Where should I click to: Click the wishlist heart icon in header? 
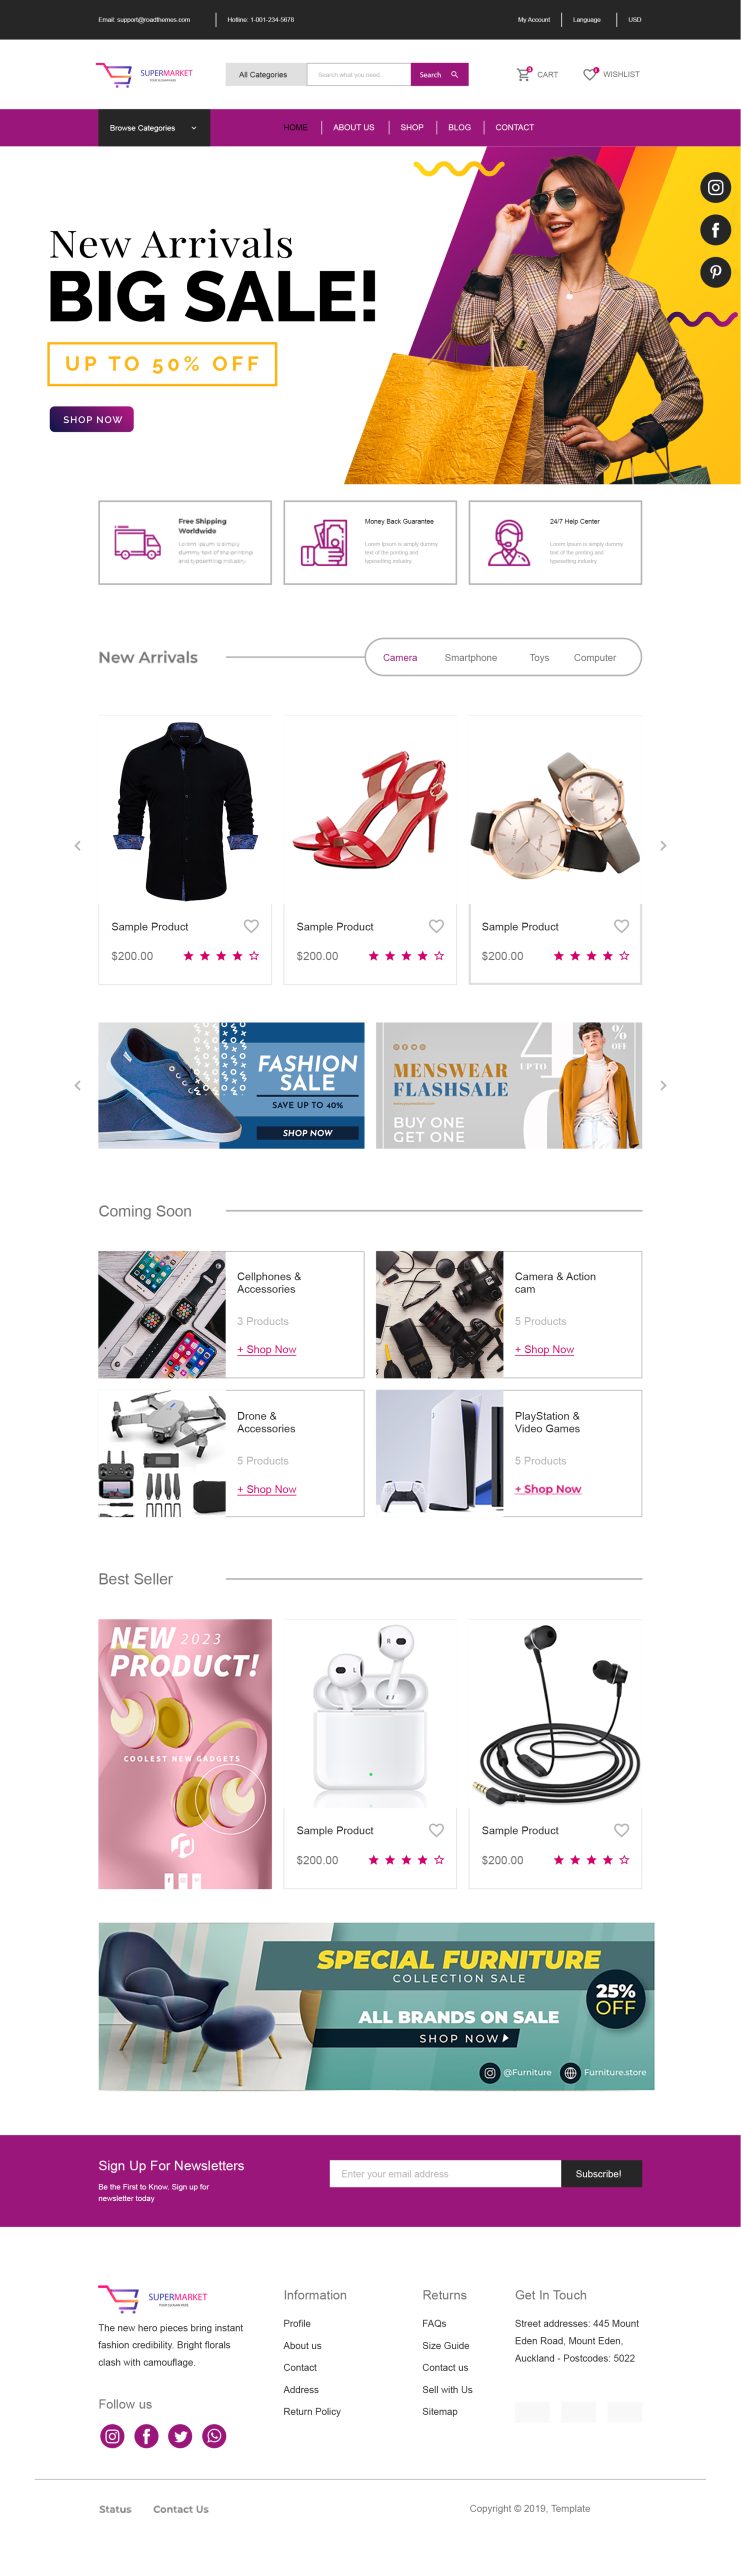pos(590,74)
